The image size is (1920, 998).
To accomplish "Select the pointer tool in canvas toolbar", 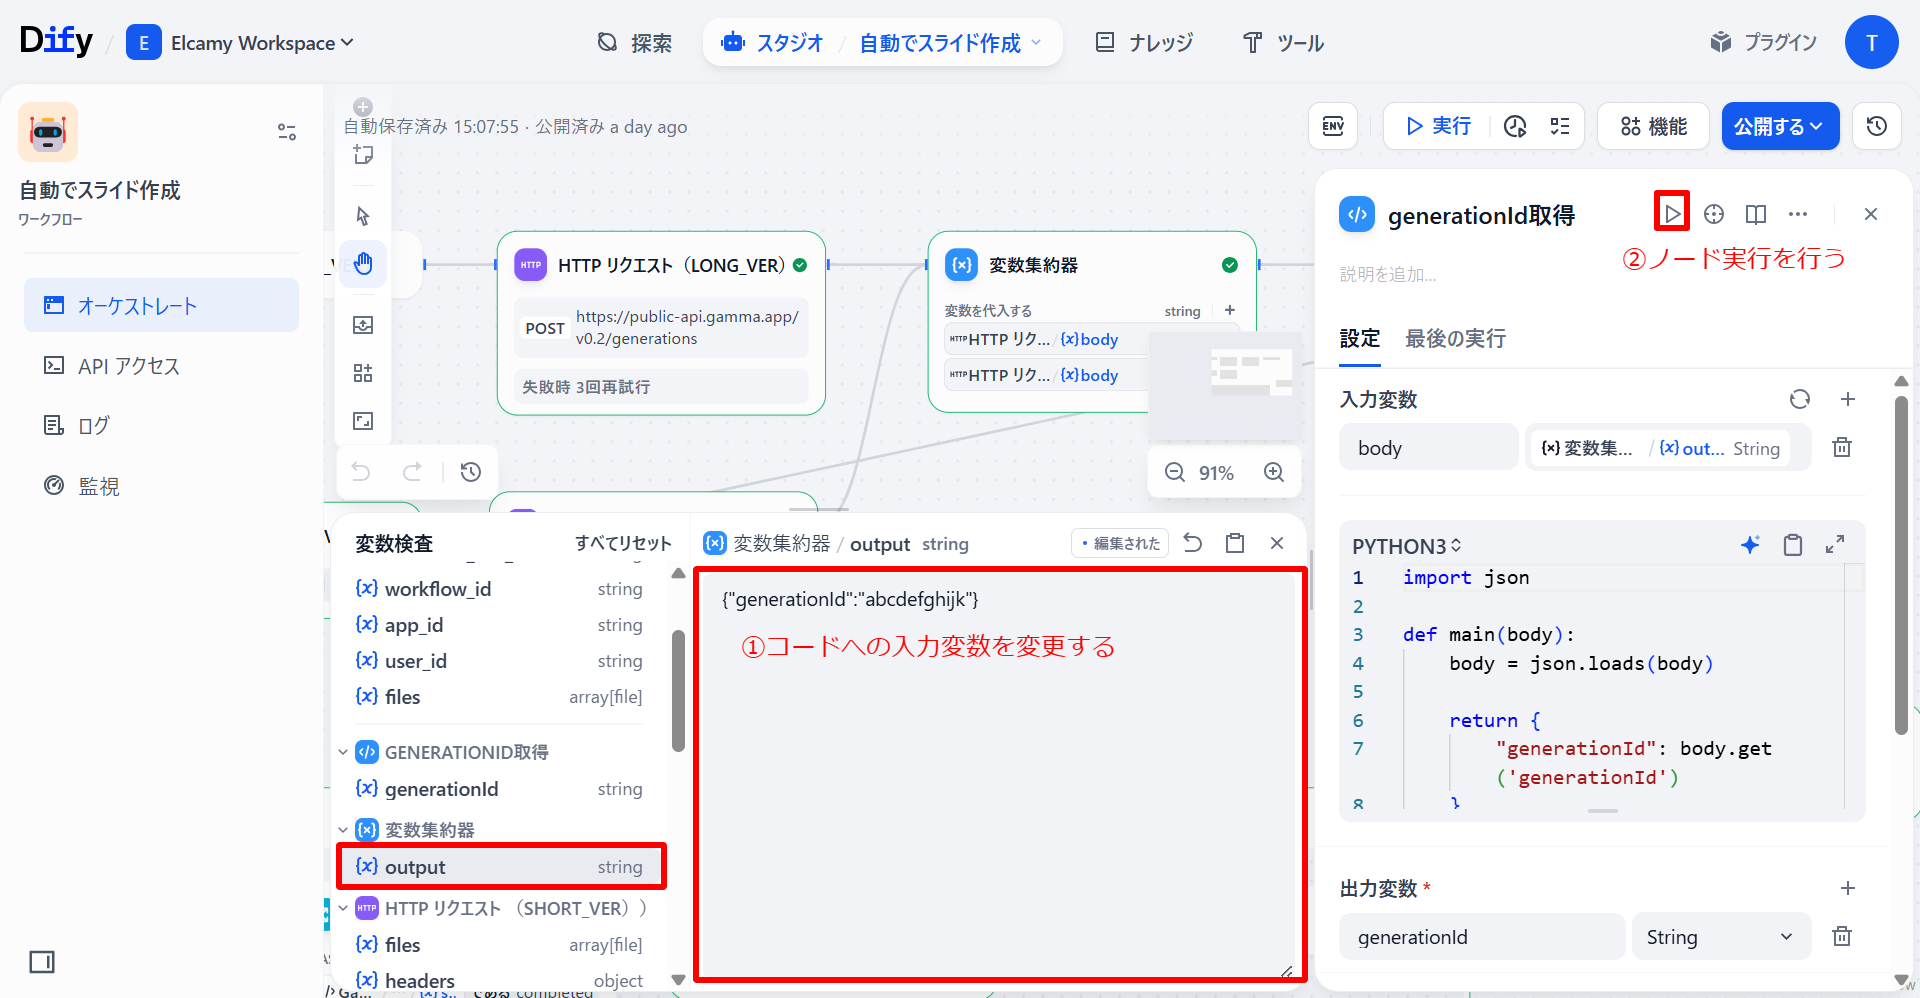I will (363, 216).
